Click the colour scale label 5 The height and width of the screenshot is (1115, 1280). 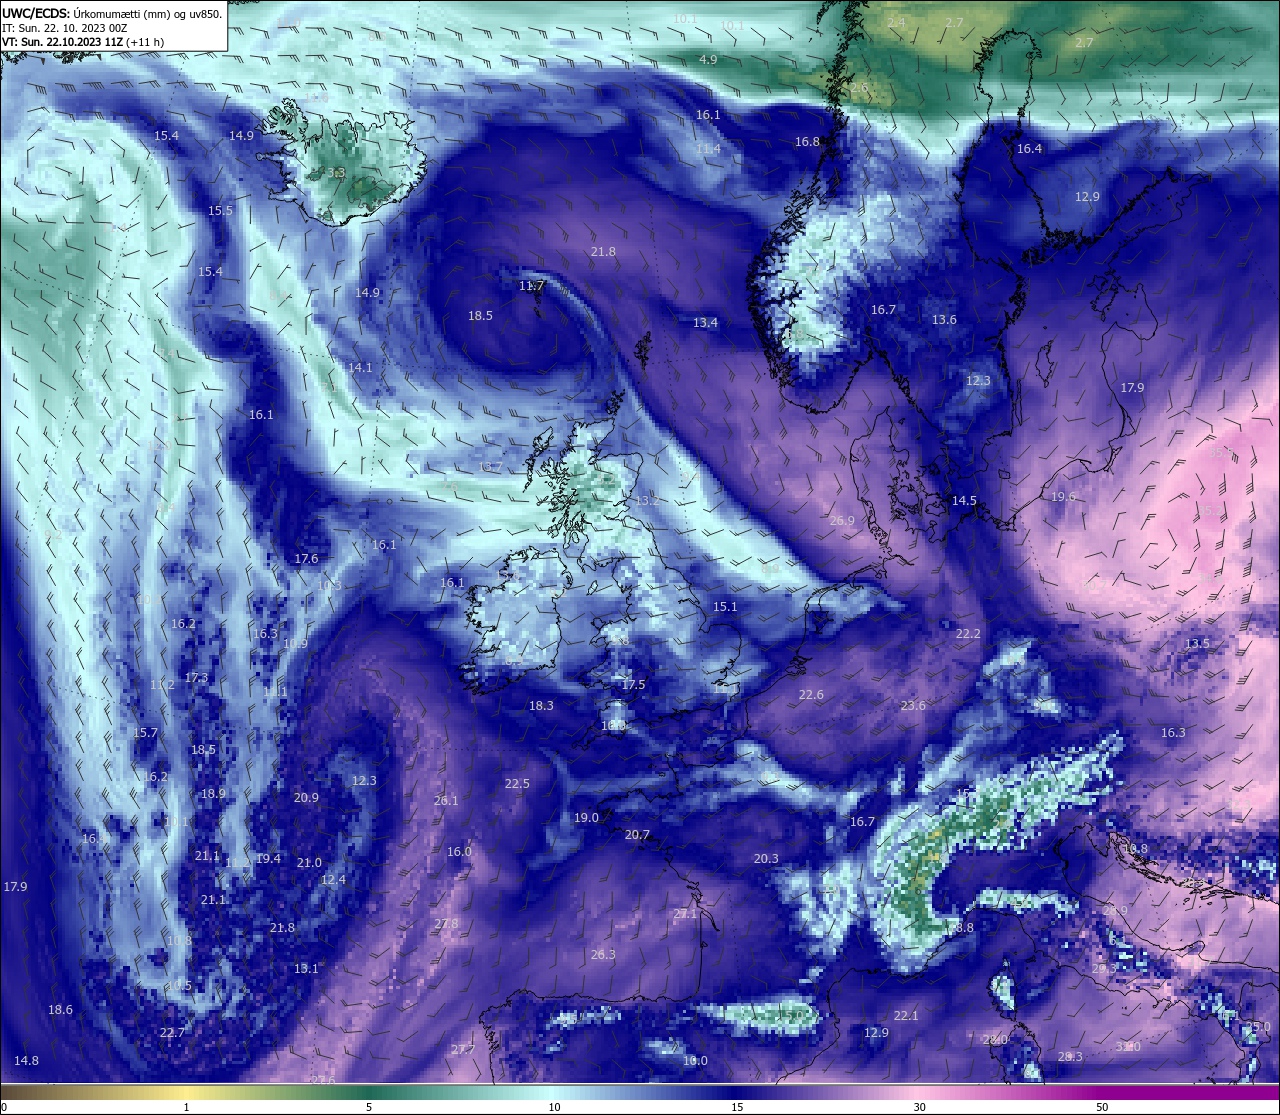pos(369,1107)
